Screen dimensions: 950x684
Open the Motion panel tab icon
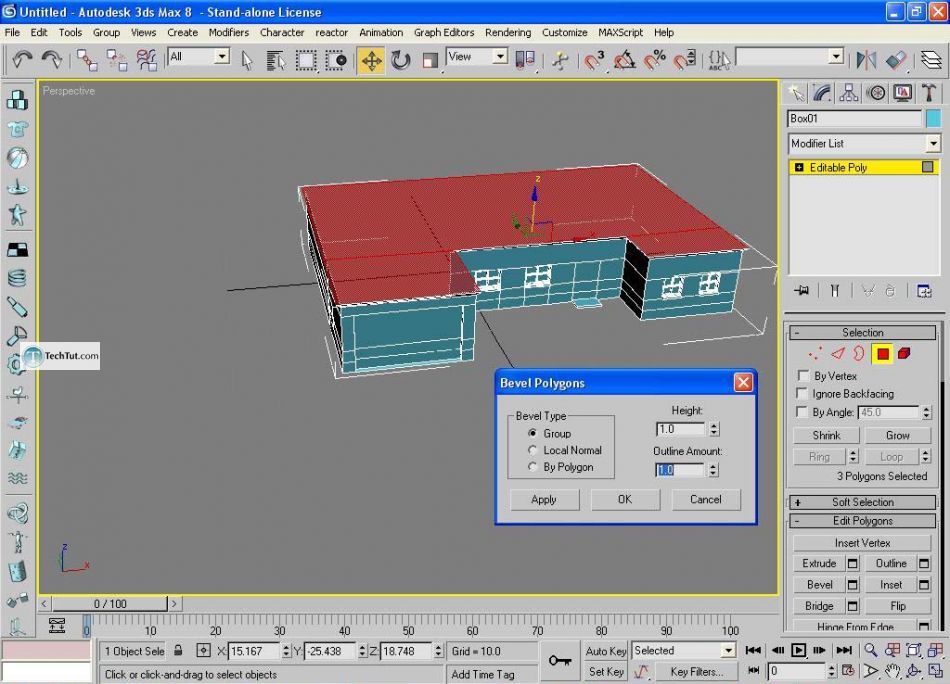(876, 93)
